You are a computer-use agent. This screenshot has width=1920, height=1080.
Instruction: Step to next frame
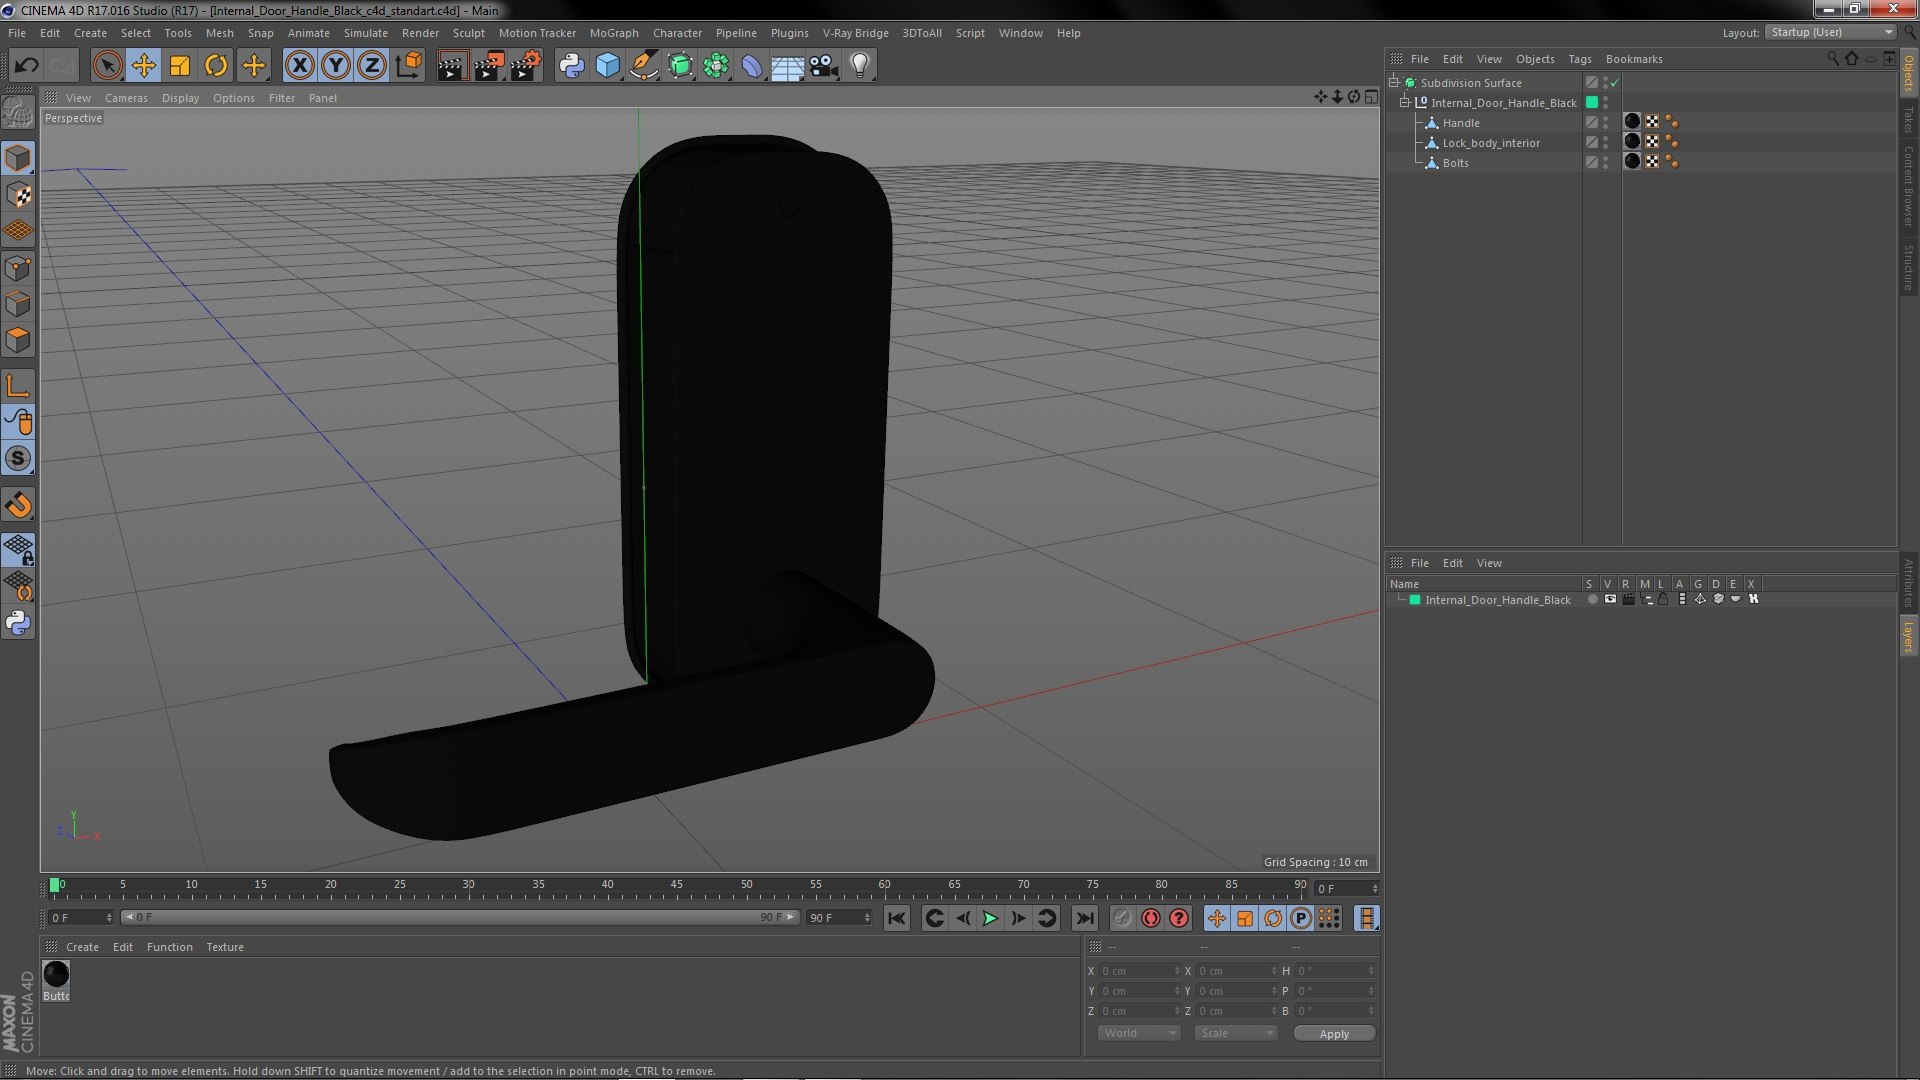tap(1018, 918)
